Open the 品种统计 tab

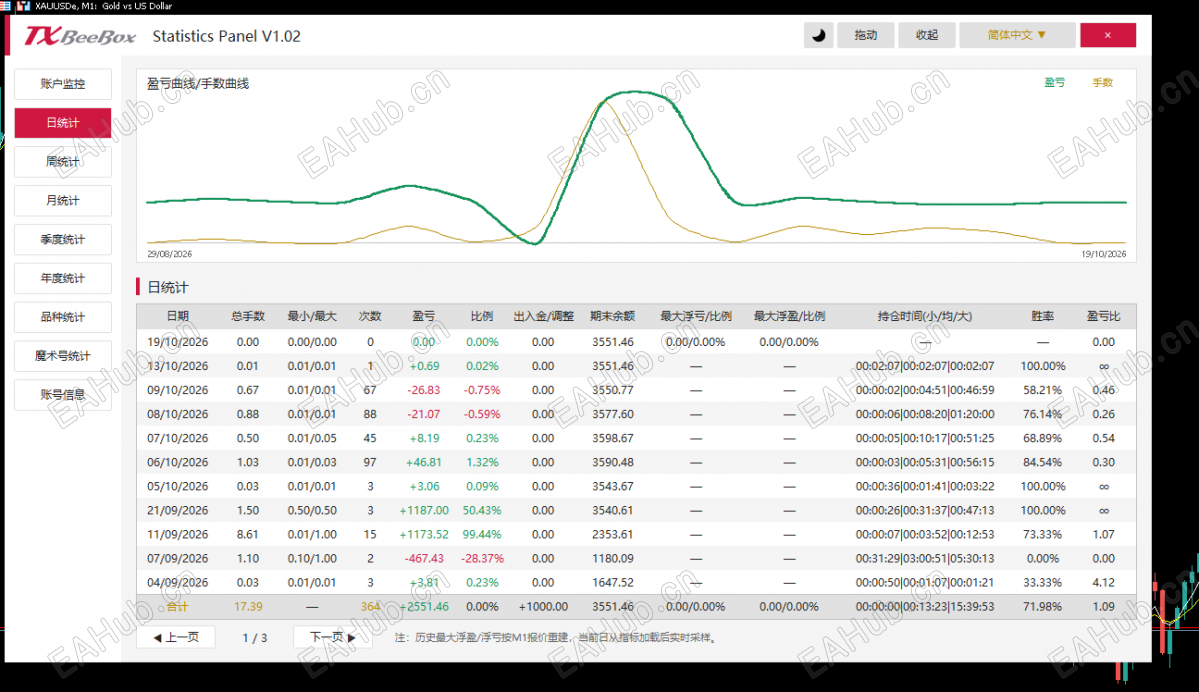point(63,317)
